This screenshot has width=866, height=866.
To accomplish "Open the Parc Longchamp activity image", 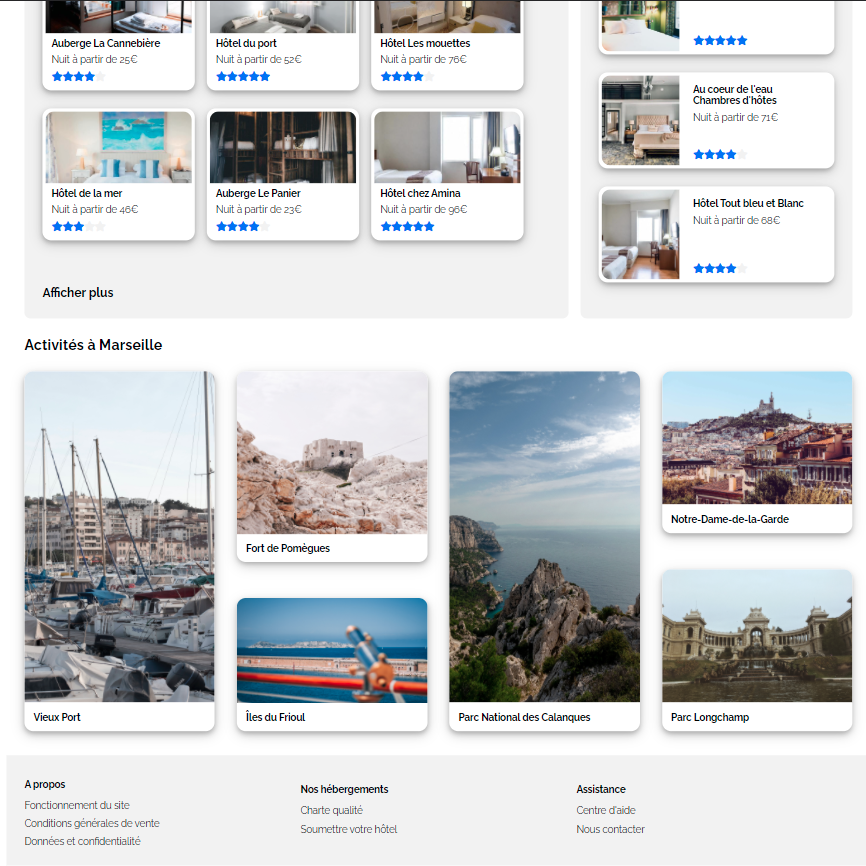I will click(x=757, y=636).
